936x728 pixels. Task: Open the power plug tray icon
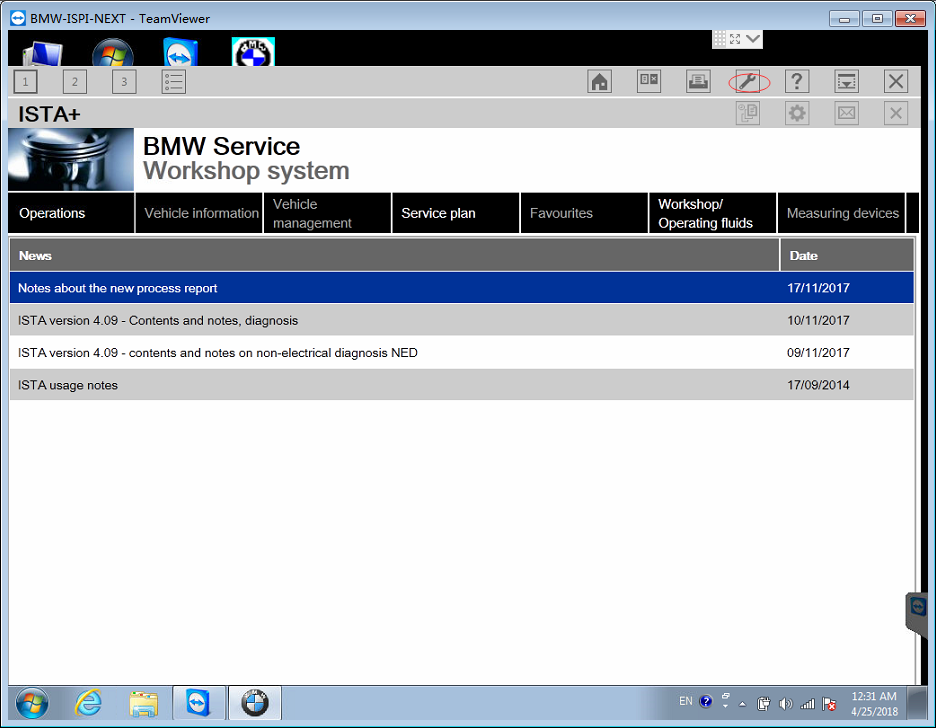(763, 704)
